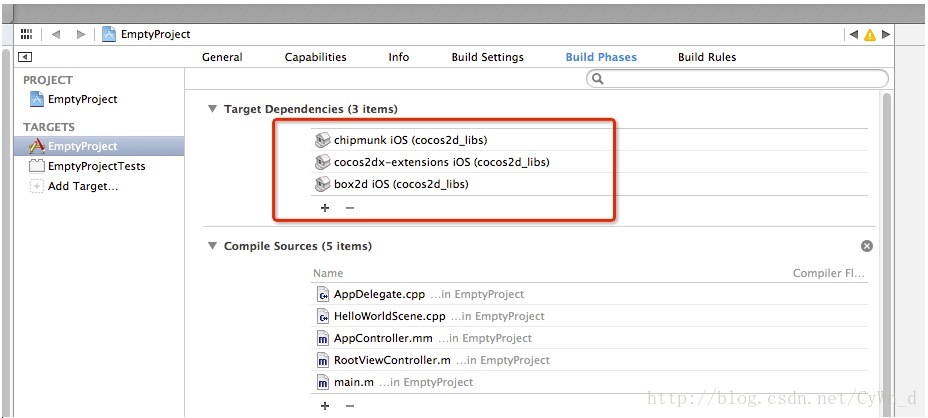This screenshot has height=418, width=928.
Task: Click AppDelegate.cpp file type icon
Action: (323, 294)
